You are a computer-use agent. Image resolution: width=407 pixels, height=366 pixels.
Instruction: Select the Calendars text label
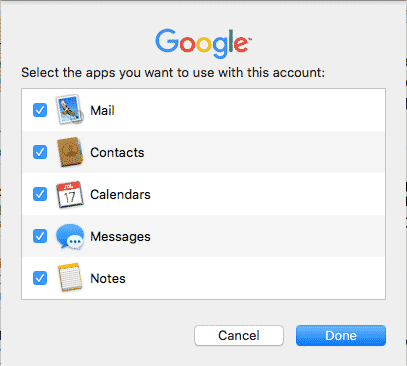pos(120,194)
